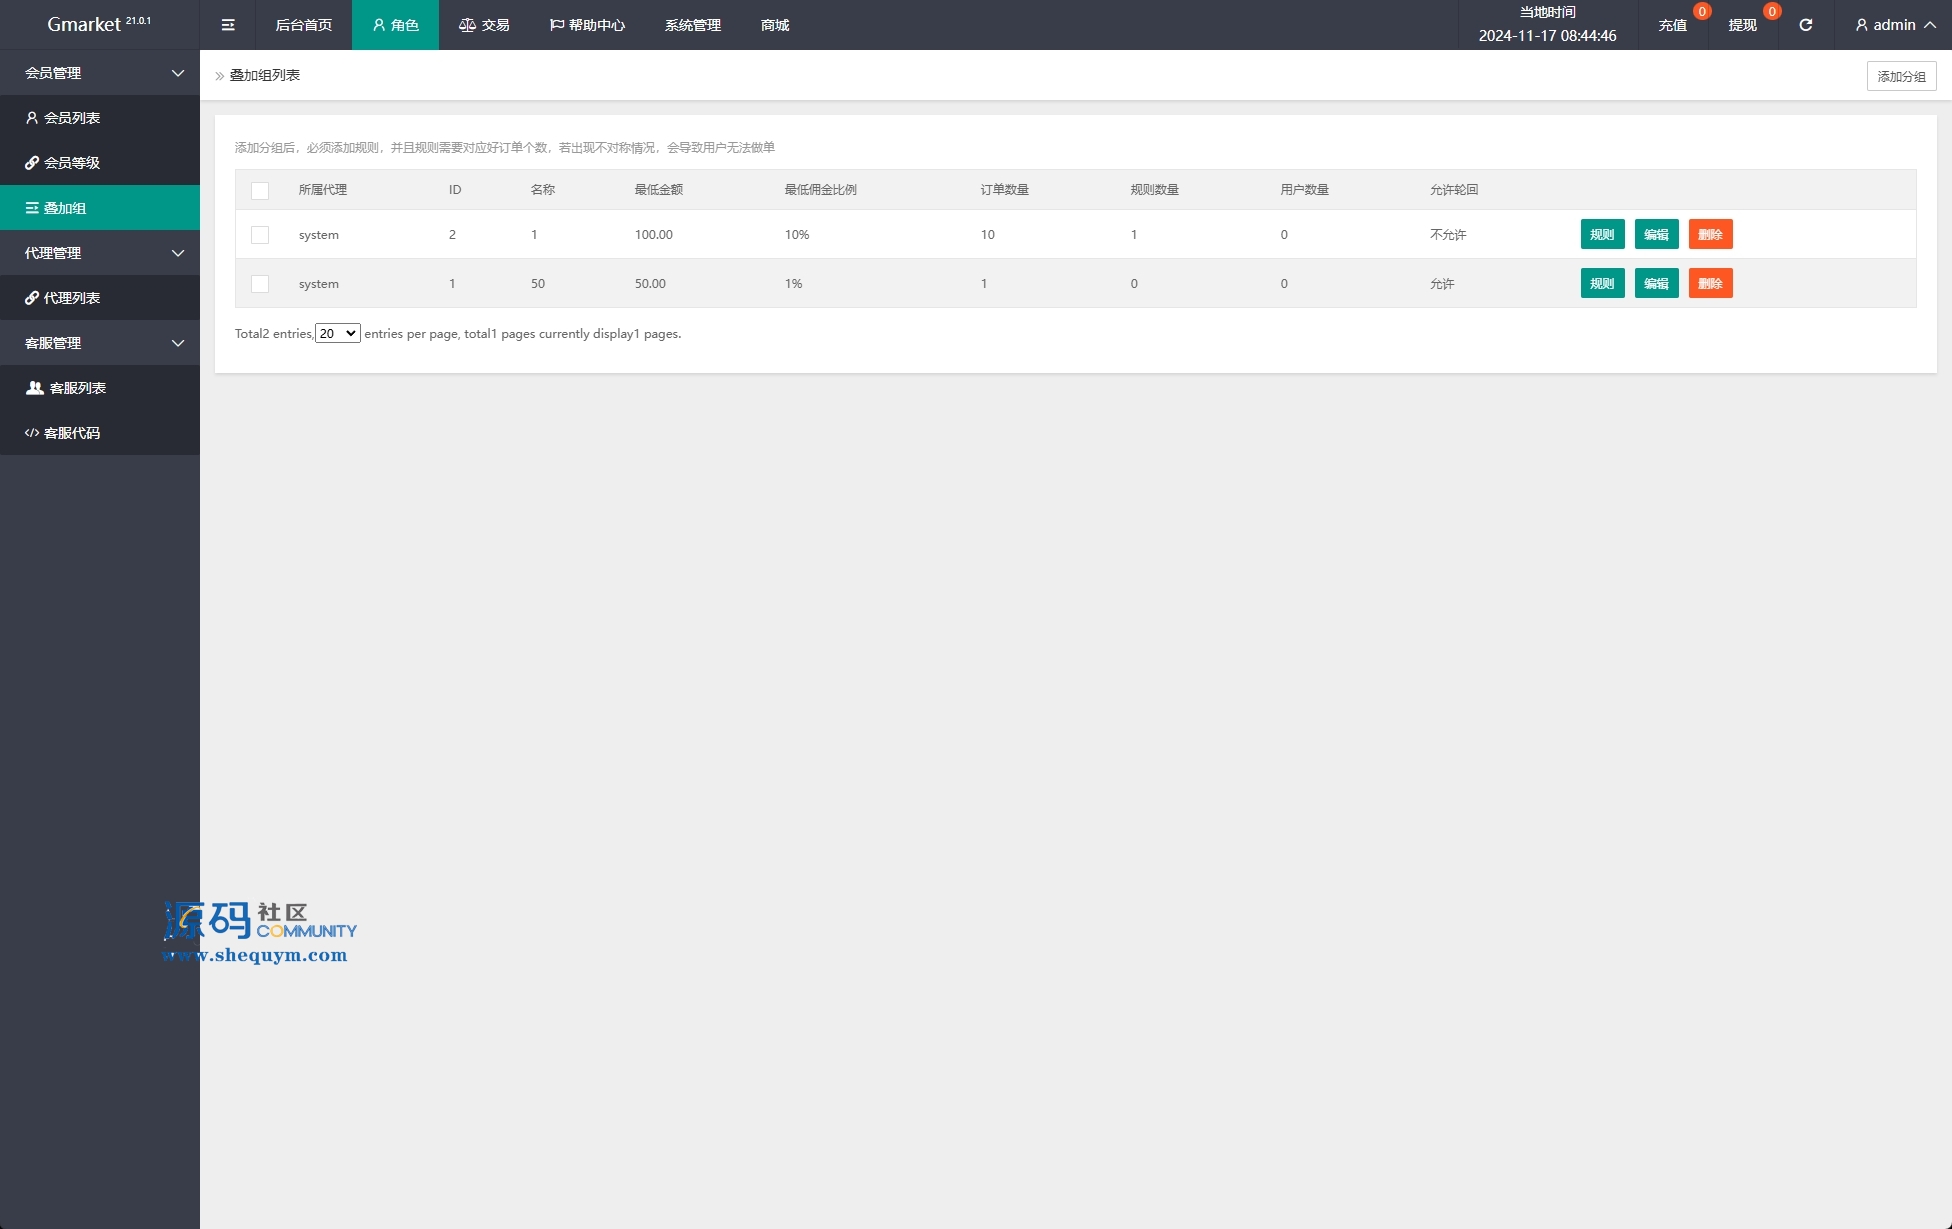Image resolution: width=1952 pixels, height=1229 pixels.
Task: Open 客服代码 code item in sidebar
Action: tap(71, 433)
